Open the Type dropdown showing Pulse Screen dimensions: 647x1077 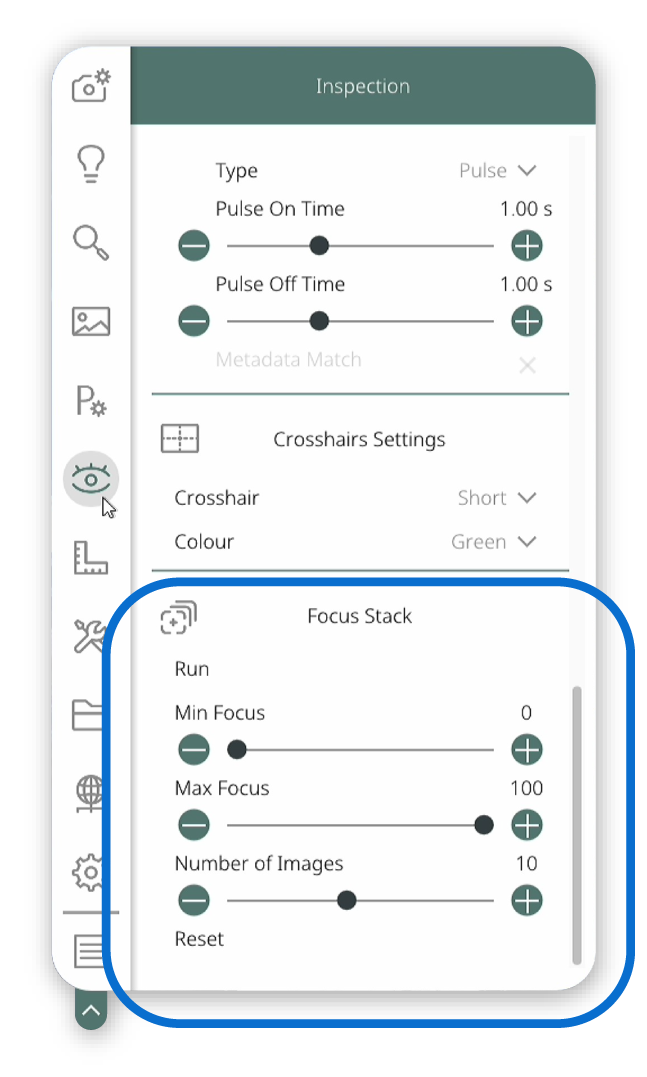coord(498,170)
